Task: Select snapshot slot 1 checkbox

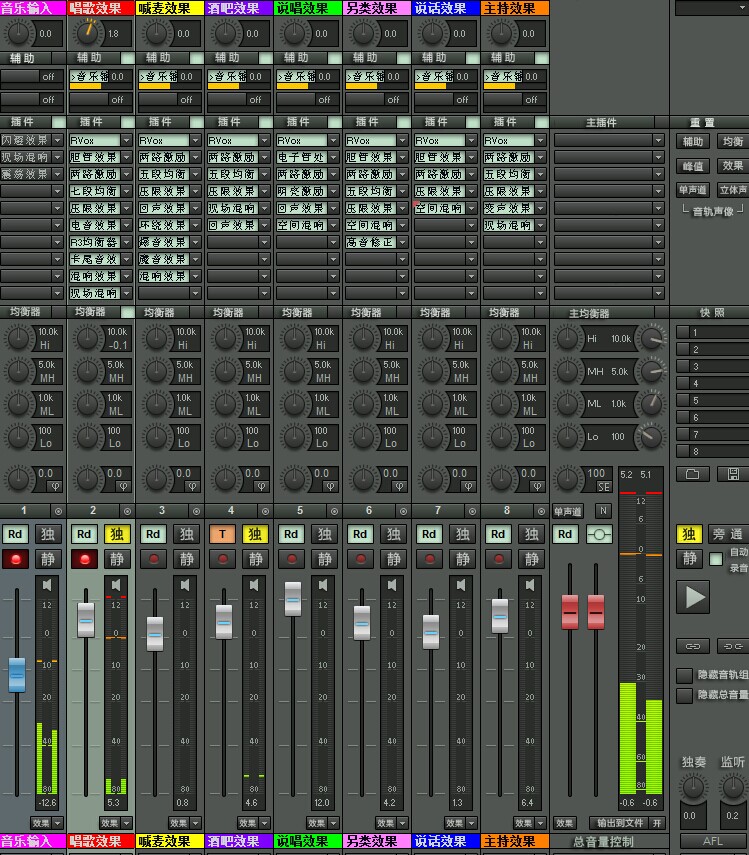Action: coord(682,332)
